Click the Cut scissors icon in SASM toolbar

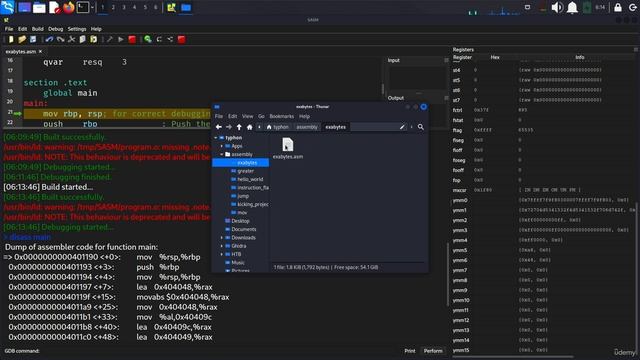tap(71, 39)
